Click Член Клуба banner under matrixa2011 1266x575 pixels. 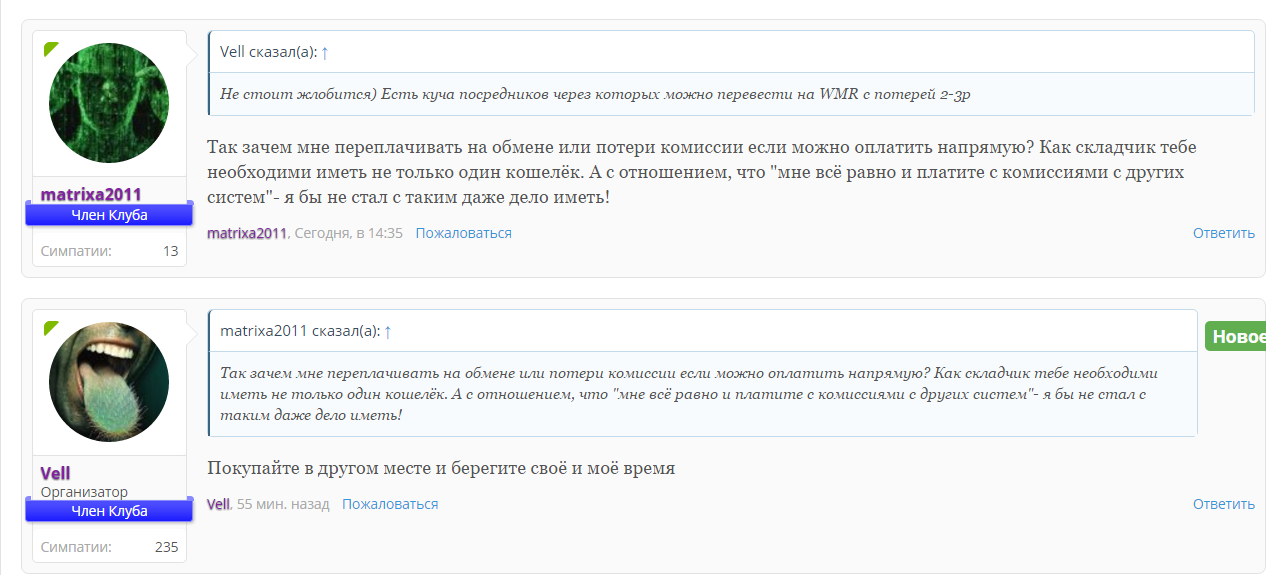click(109, 215)
